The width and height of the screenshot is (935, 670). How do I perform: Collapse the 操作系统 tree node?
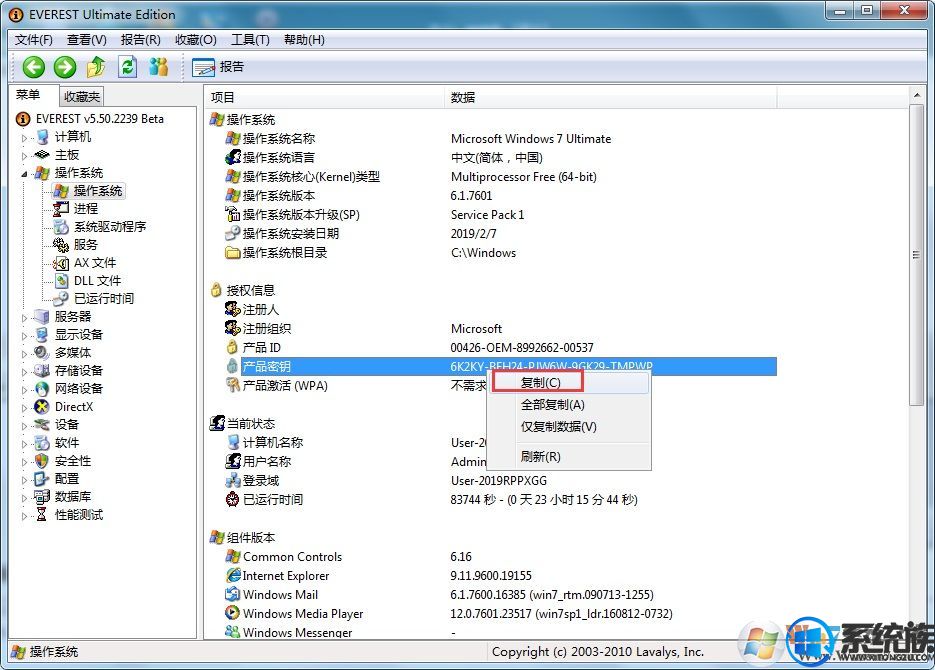tap(24, 173)
